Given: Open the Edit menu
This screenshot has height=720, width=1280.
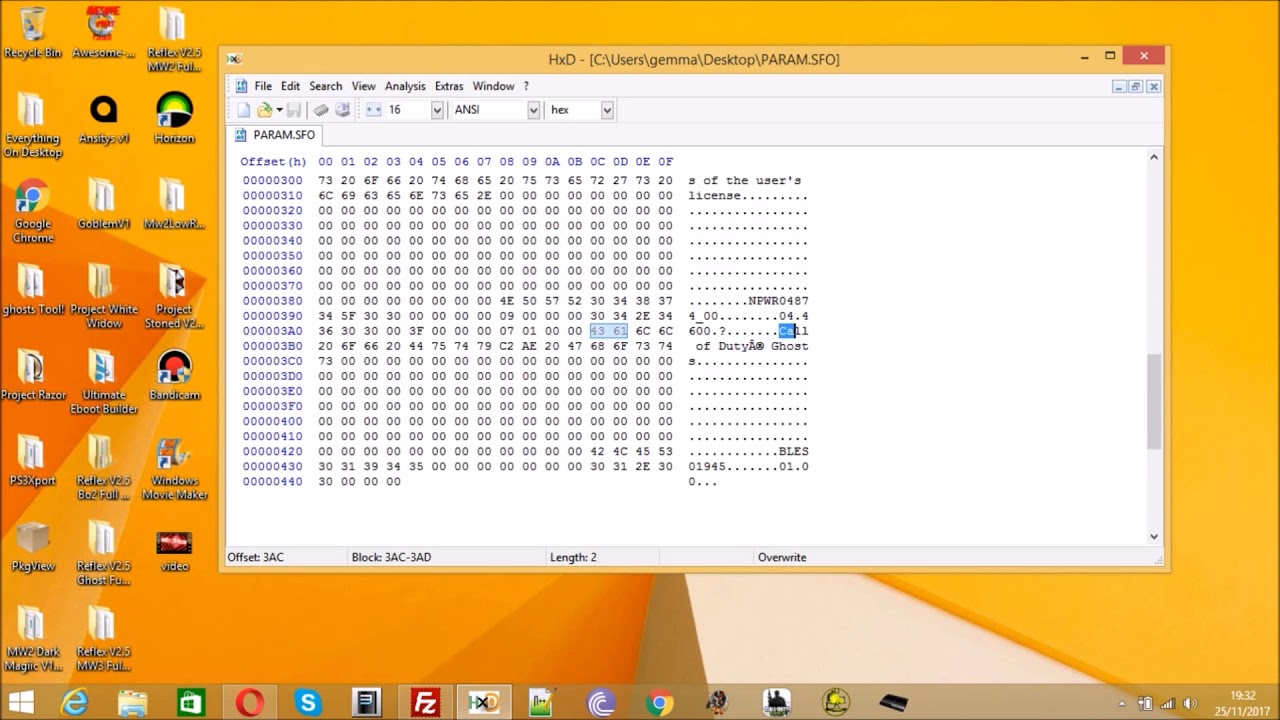Looking at the screenshot, I should click(x=290, y=86).
